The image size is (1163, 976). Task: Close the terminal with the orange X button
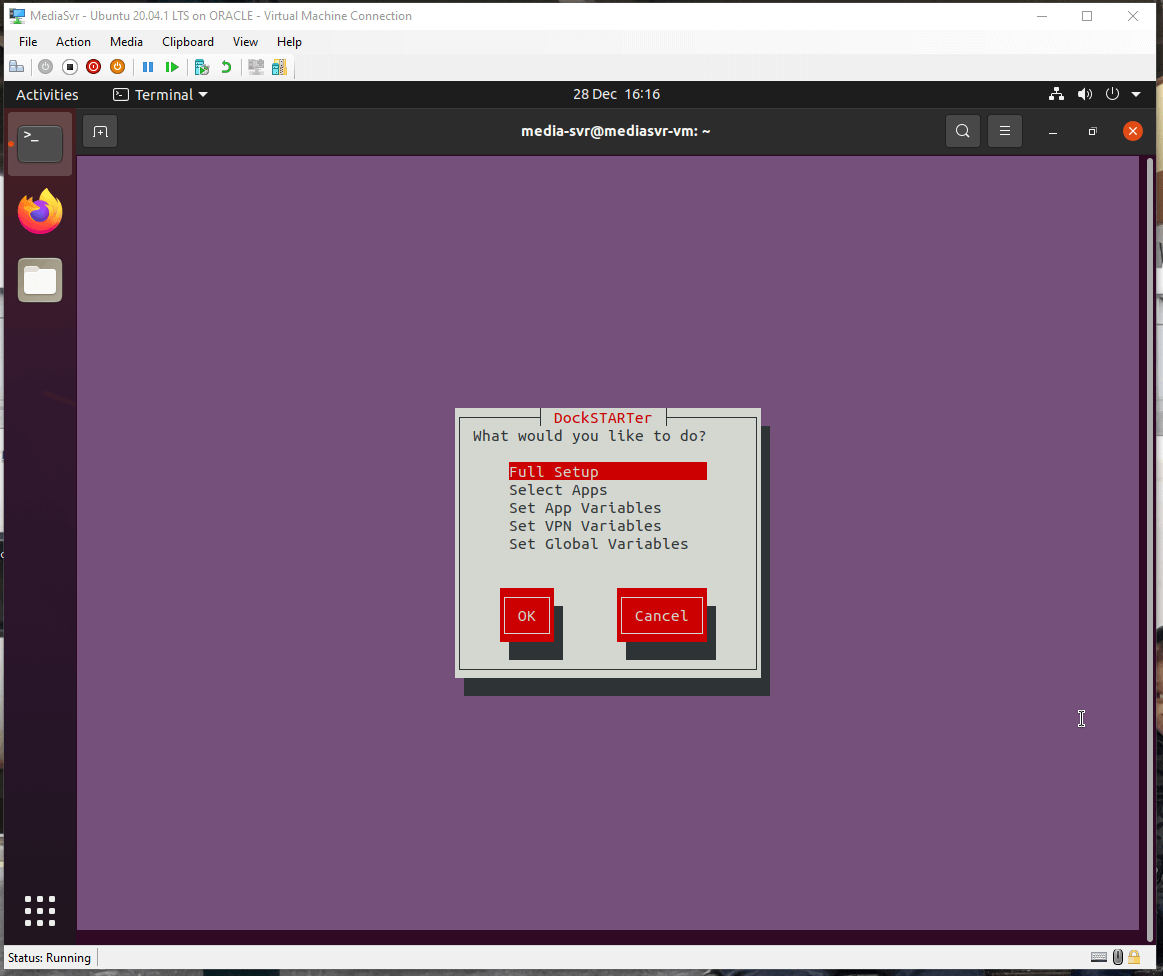(x=1133, y=131)
